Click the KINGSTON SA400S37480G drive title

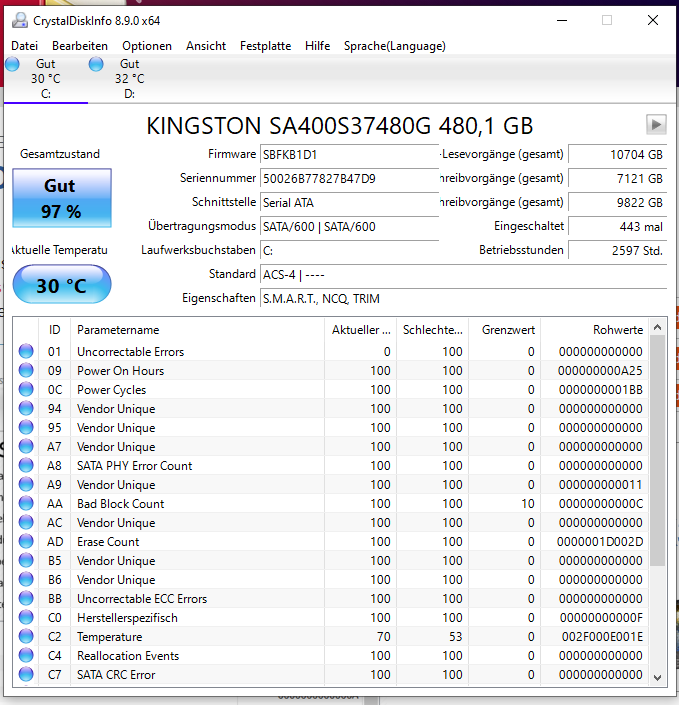pyautogui.click(x=340, y=125)
